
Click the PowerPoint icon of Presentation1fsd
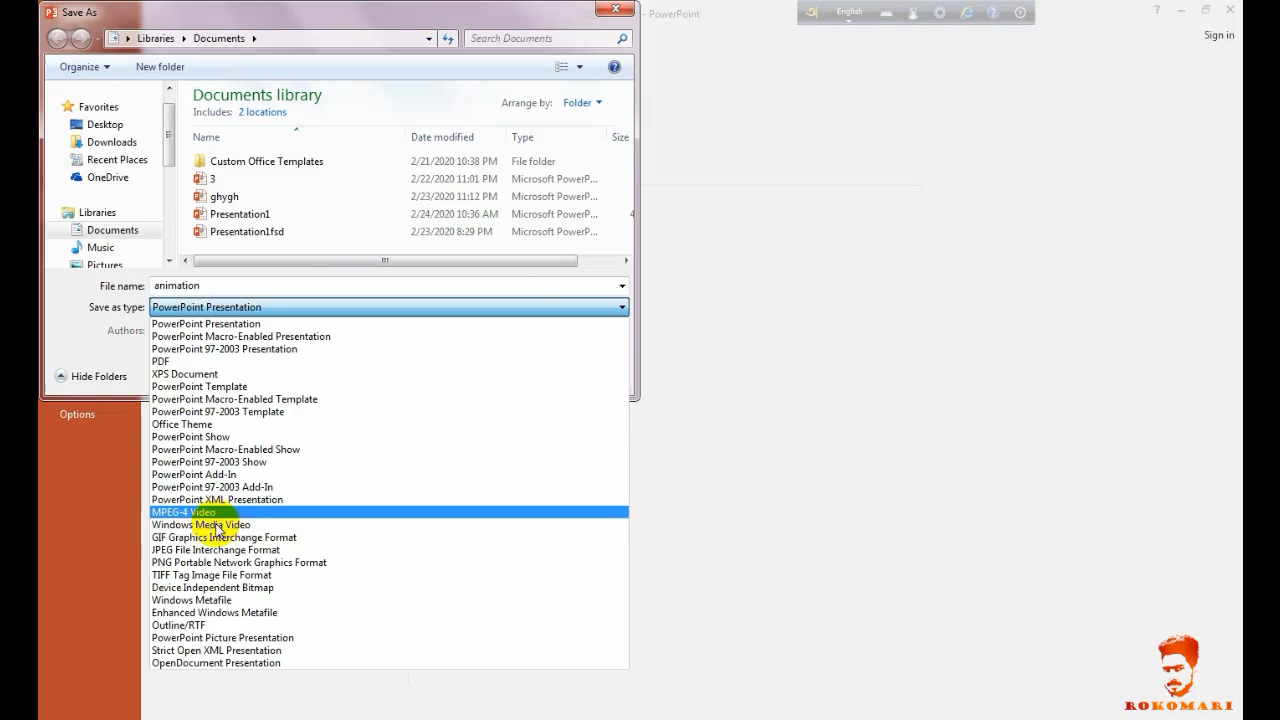(x=200, y=231)
